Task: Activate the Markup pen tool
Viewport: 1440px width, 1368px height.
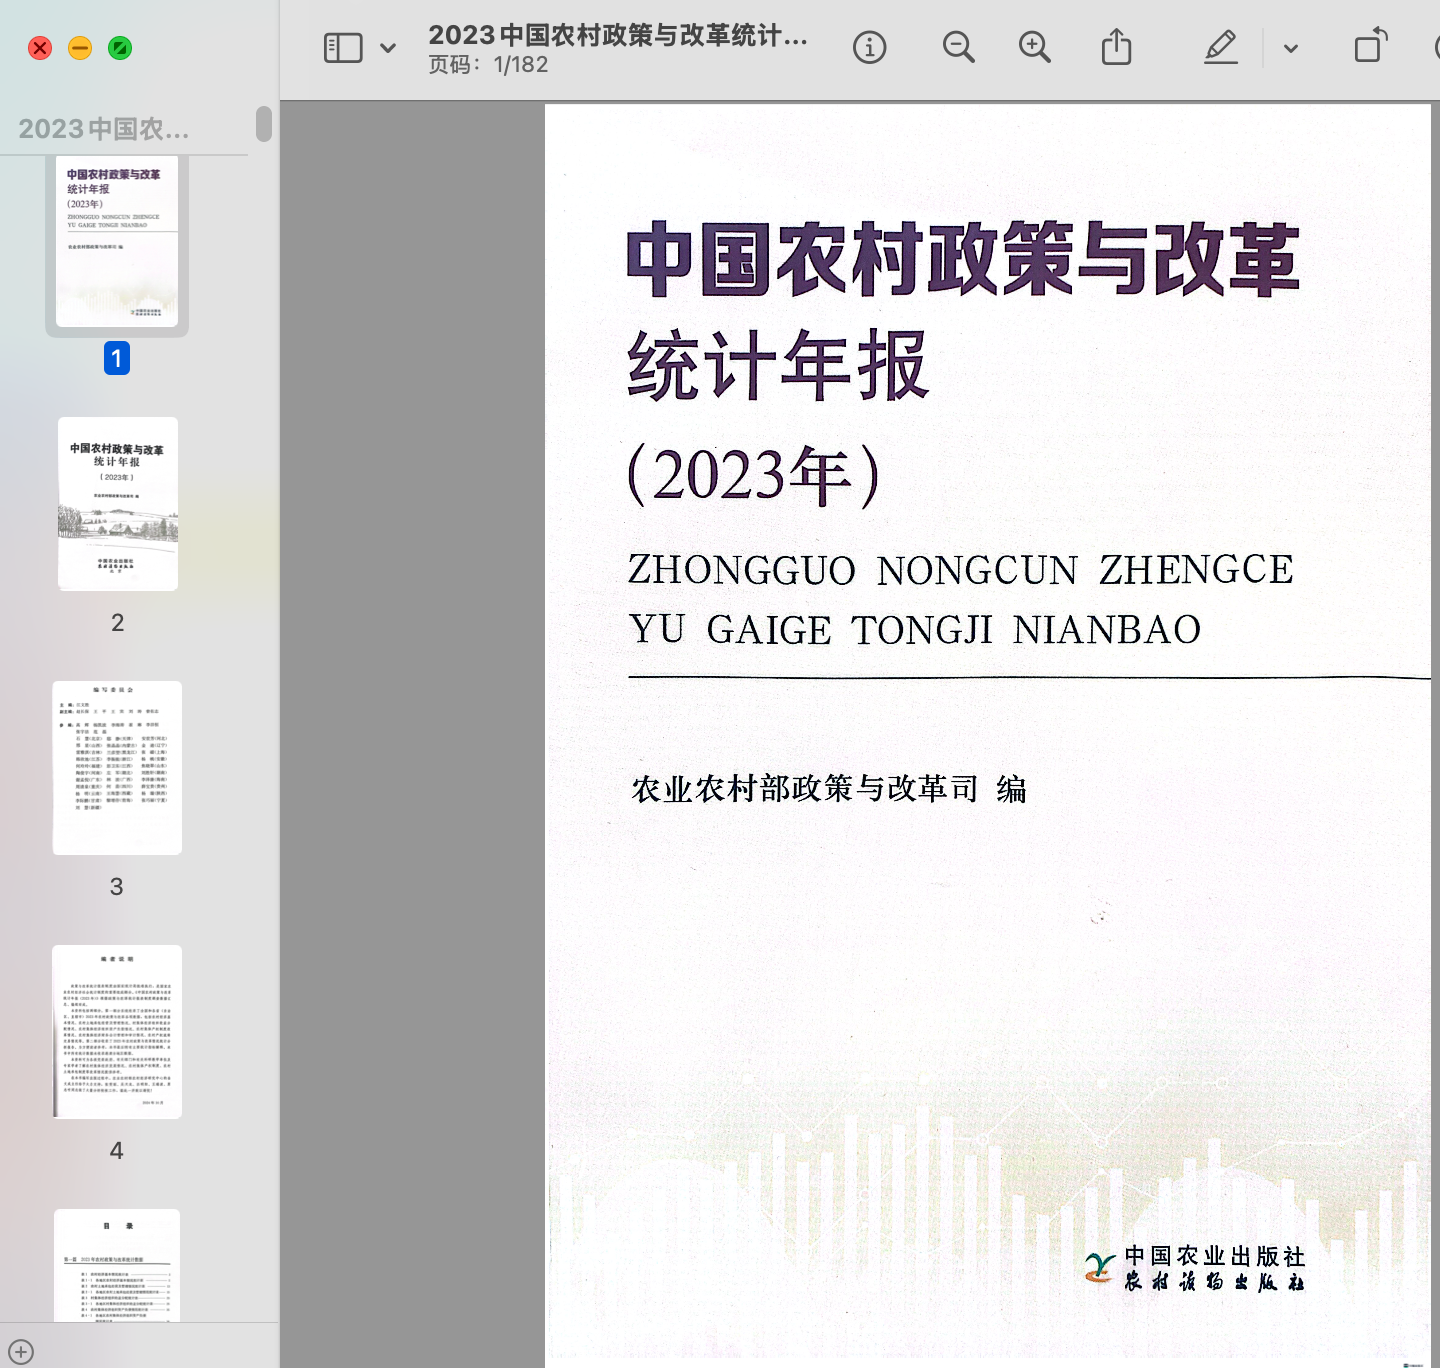Action: [x=1221, y=47]
